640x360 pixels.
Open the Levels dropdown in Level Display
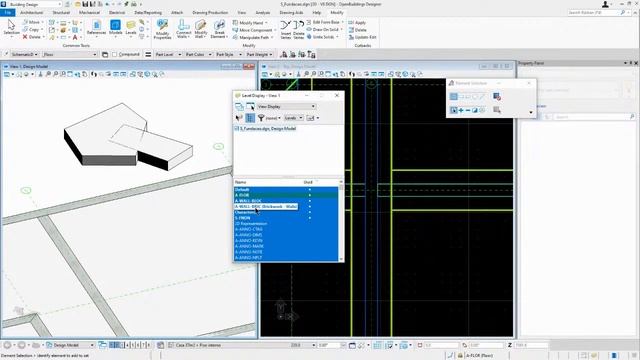coord(293,118)
